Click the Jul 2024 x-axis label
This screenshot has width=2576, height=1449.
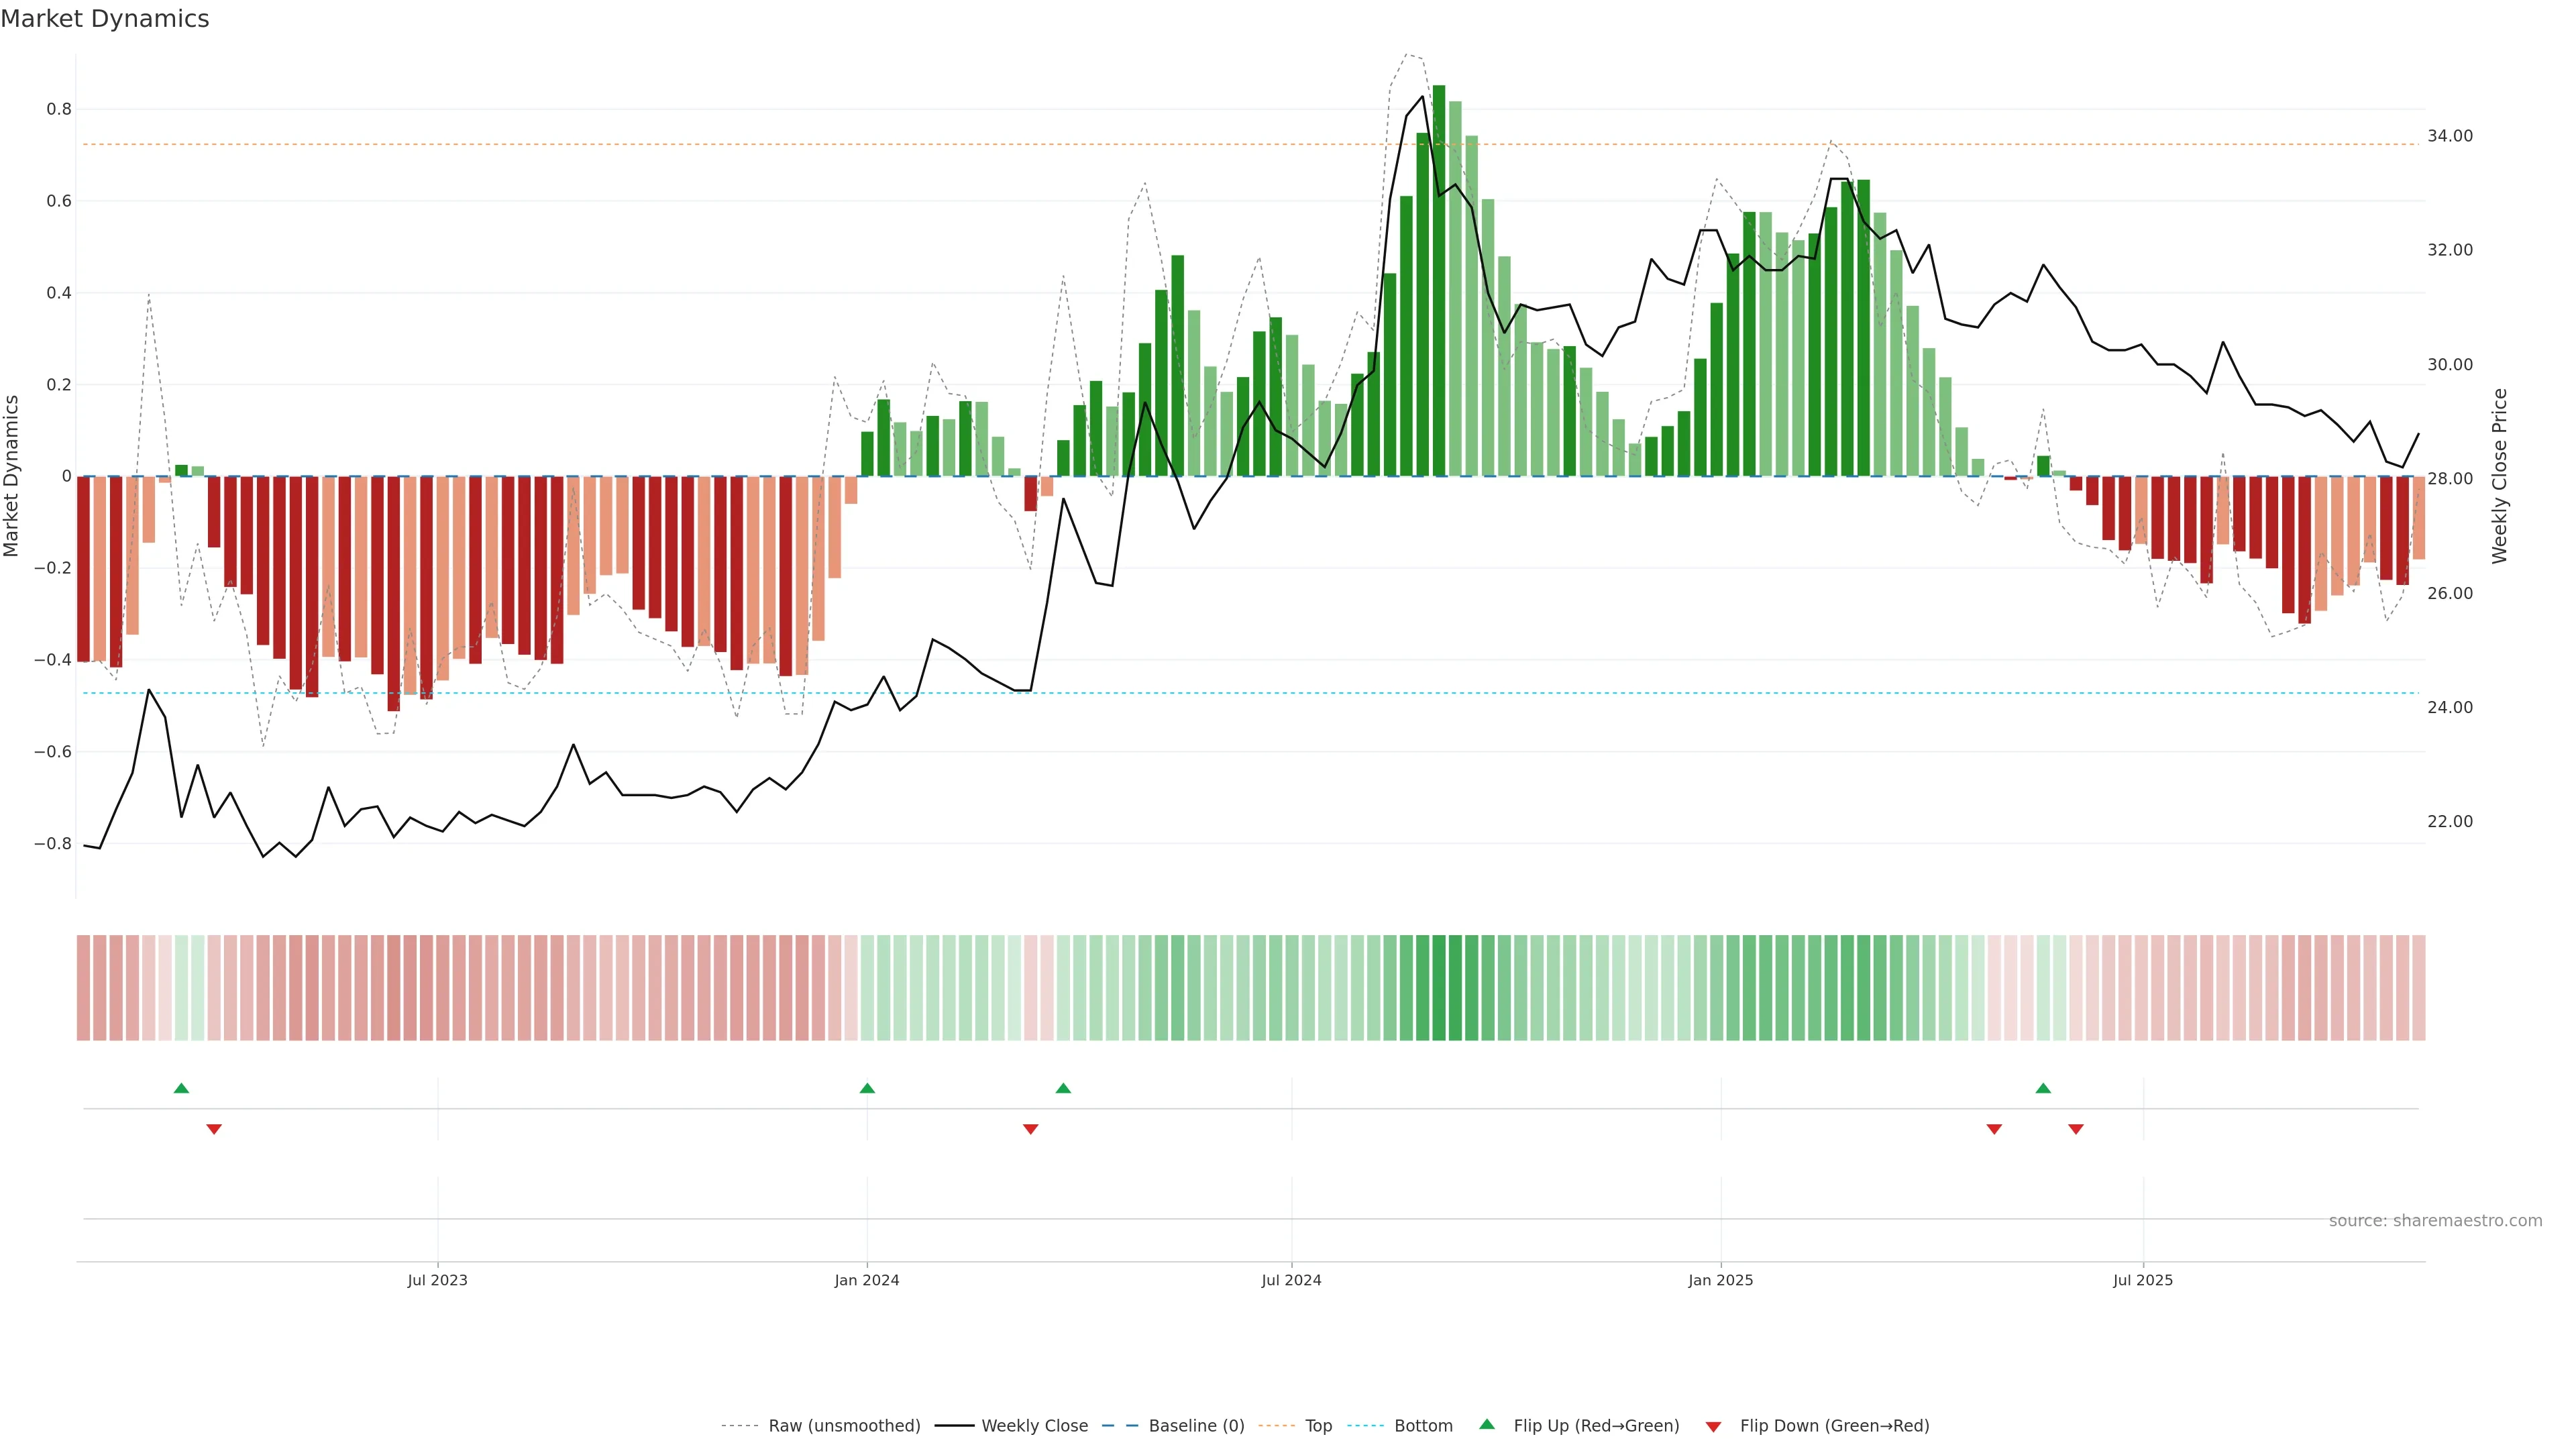point(1291,1280)
